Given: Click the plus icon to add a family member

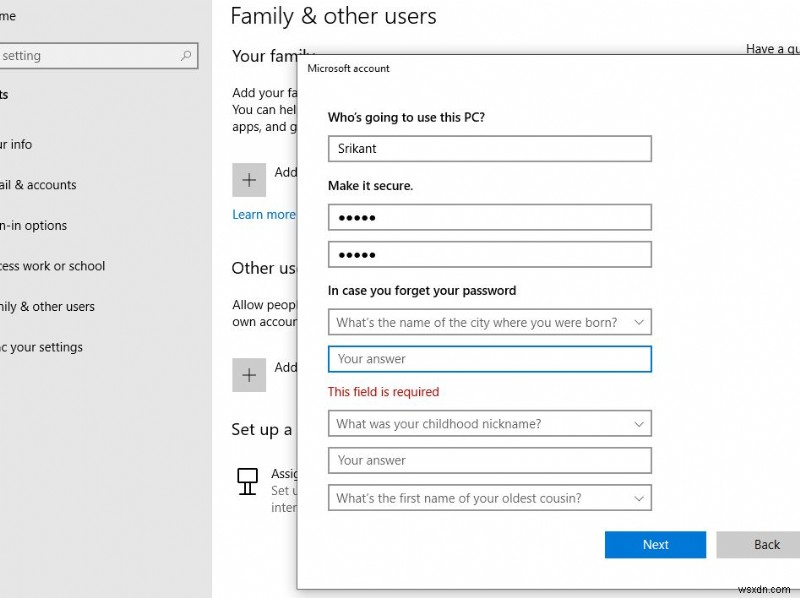Looking at the screenshot, I should [249, 180].
